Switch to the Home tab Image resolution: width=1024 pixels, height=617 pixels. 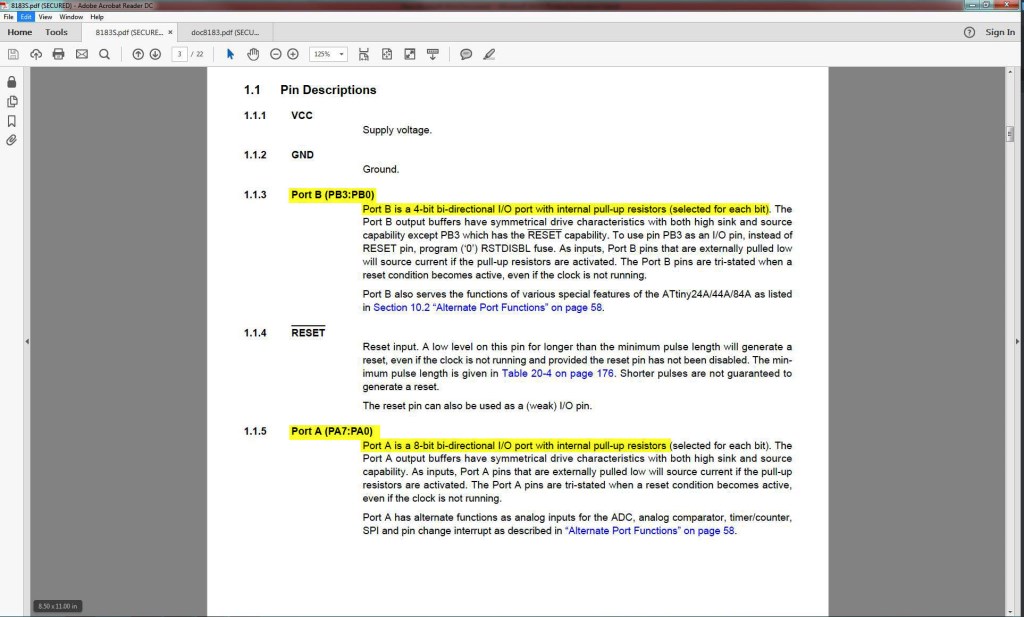point(20,32)
